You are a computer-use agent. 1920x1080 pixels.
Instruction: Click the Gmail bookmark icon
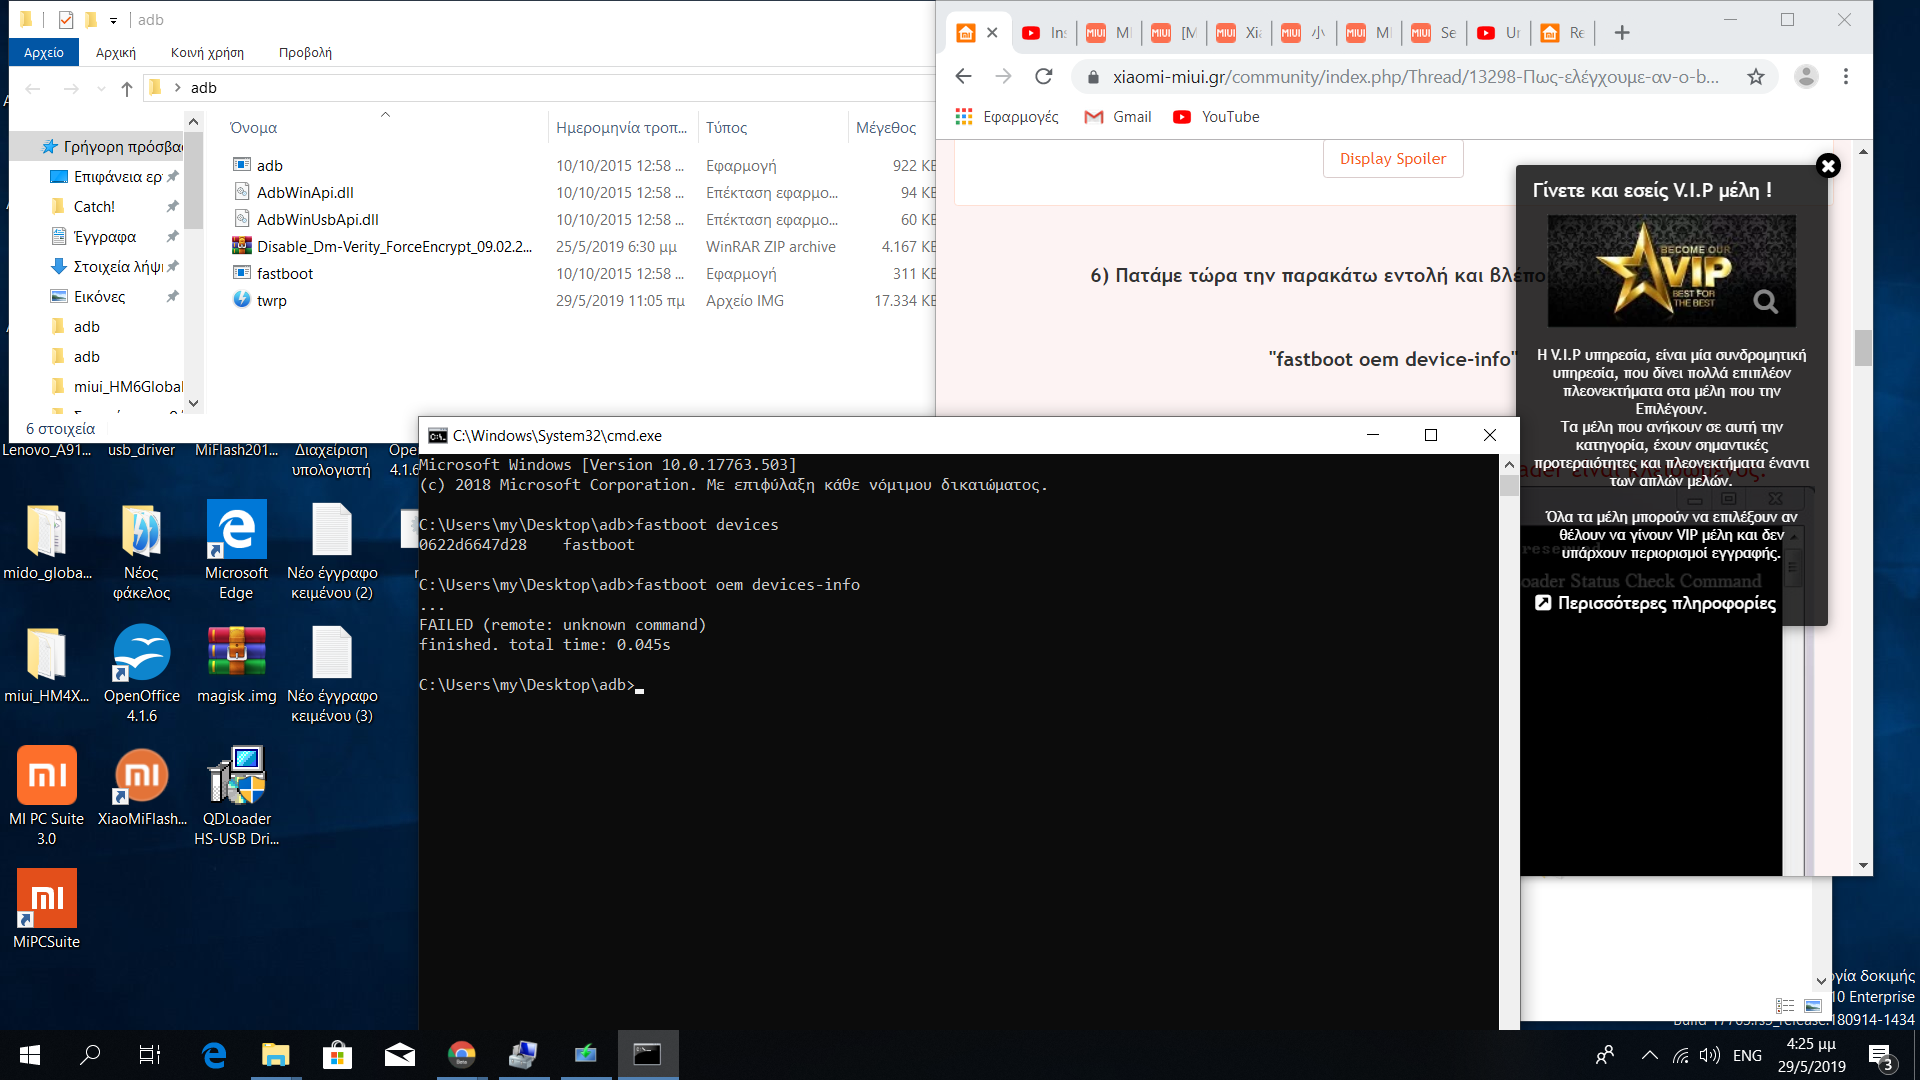click(x=1093, y=117)
